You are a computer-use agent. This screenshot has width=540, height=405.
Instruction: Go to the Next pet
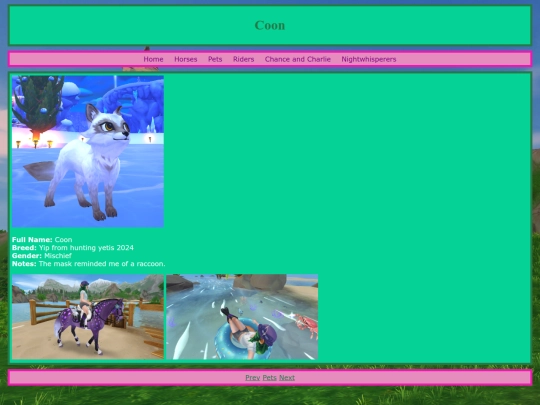click(x=287, y=377)
